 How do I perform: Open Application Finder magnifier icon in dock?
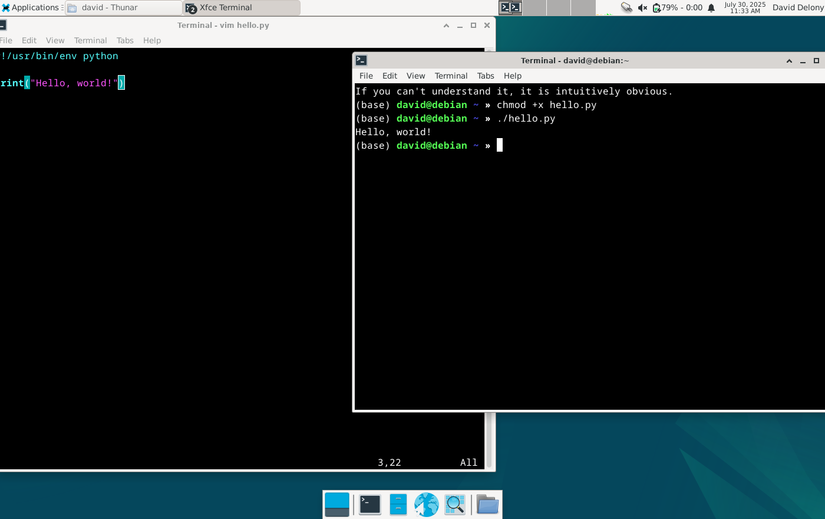click(x=455, y=504)
